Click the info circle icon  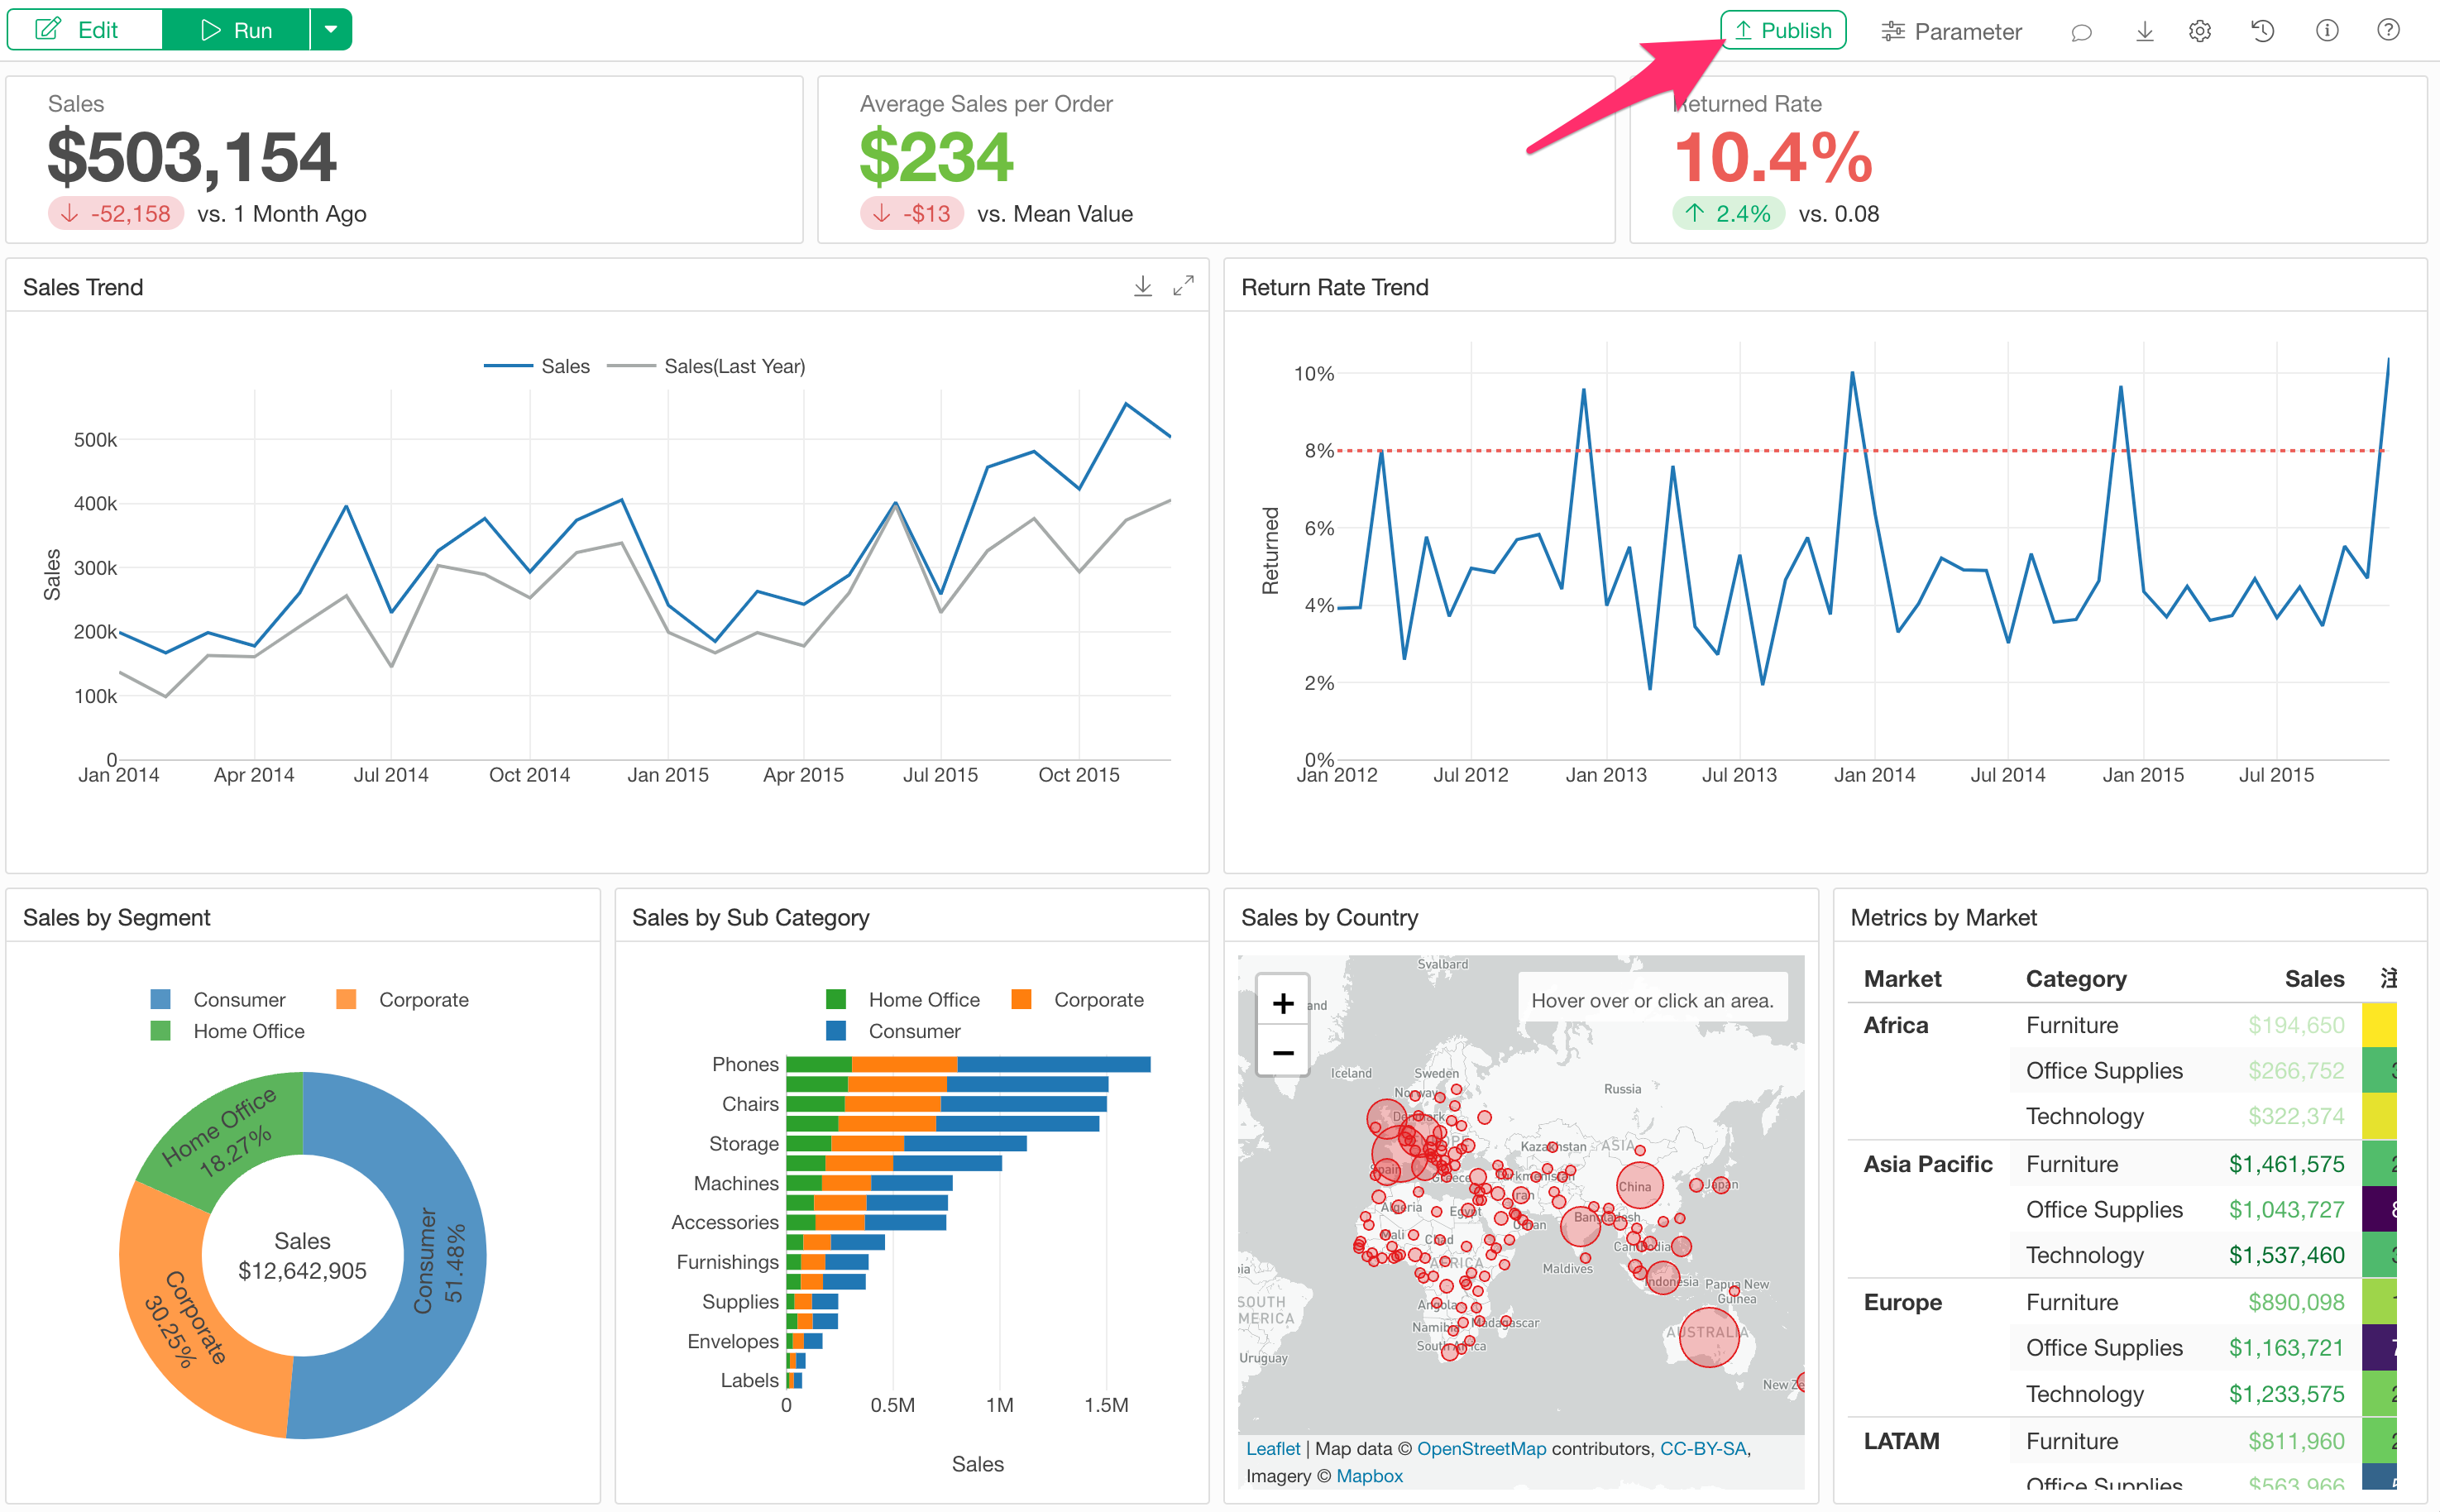[2327, 31]
